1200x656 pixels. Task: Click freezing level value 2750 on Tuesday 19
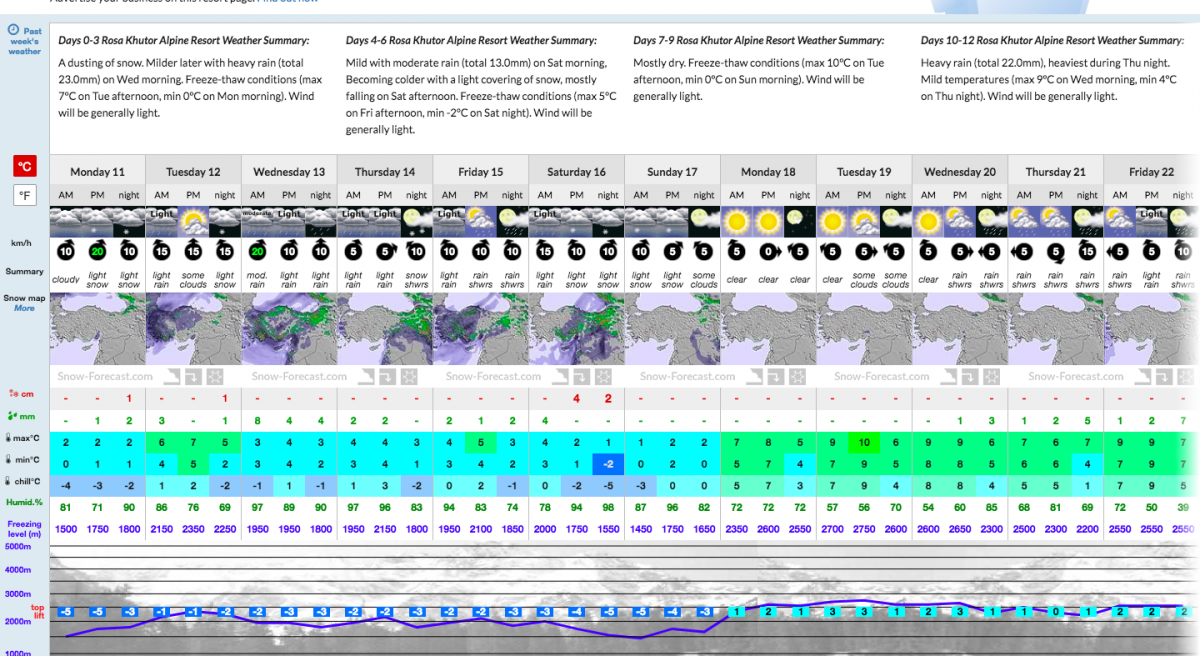coord(864,528)
